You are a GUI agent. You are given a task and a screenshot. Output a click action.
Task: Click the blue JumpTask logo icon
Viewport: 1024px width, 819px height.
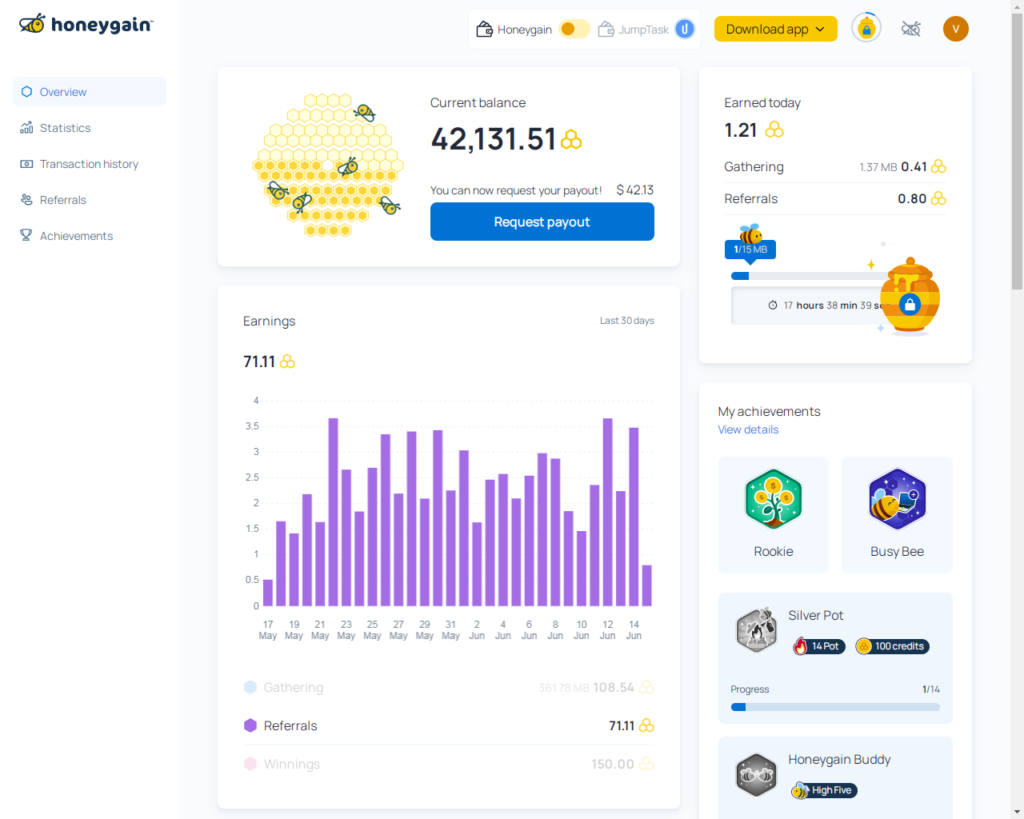pos(684,29)
